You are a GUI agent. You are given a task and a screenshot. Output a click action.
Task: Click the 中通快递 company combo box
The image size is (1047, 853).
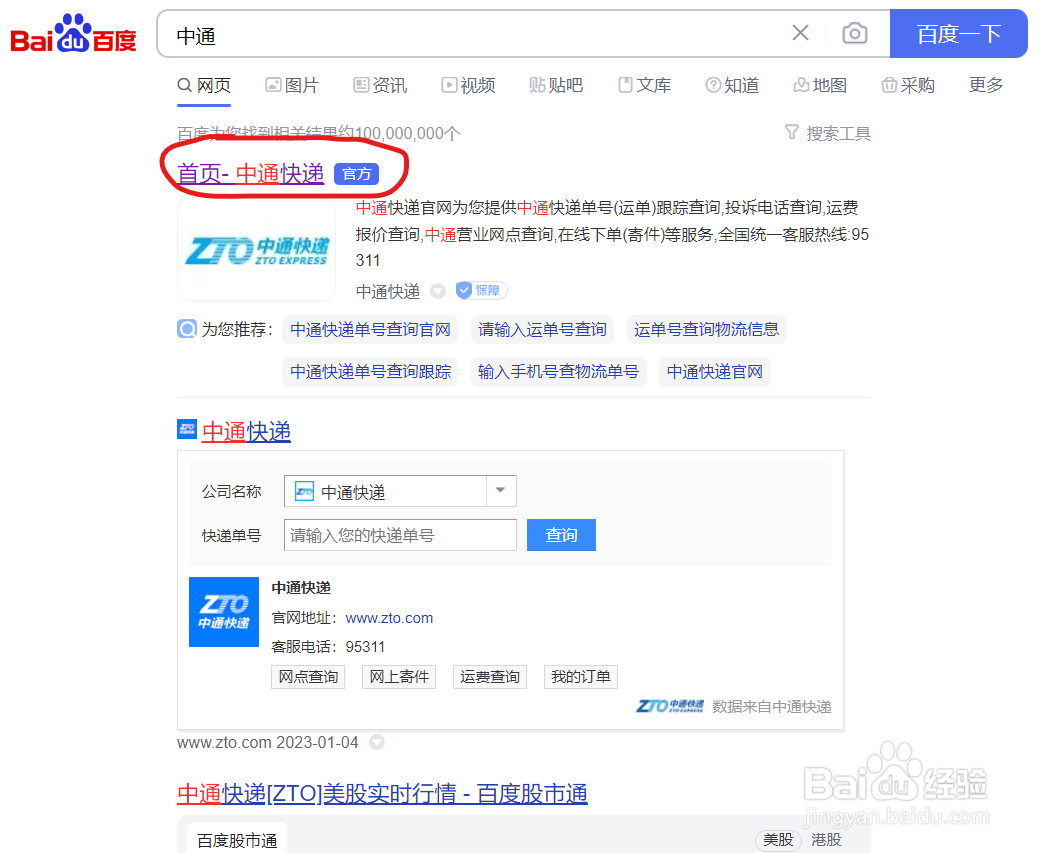400,491
